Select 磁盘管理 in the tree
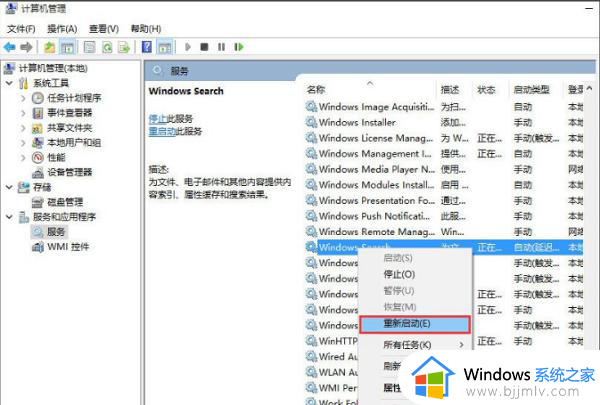The image size is (600, 405). point(65,202)
